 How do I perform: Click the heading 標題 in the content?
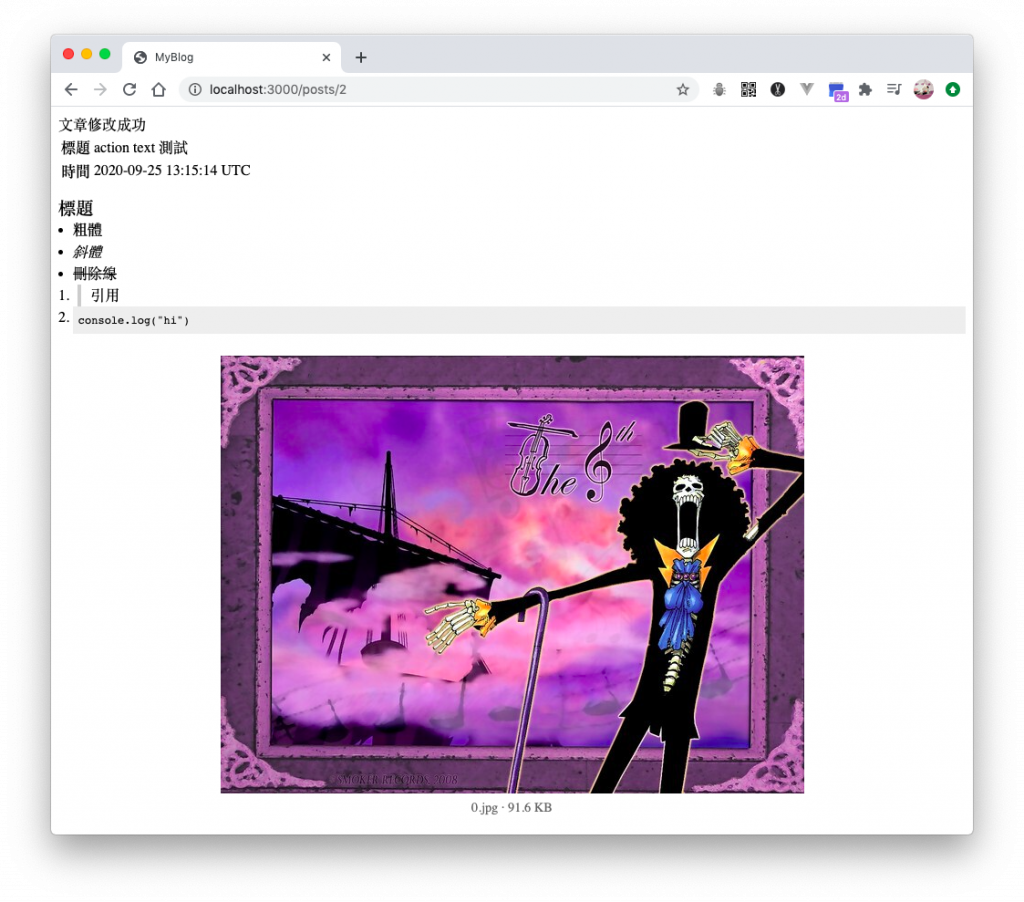tap(76, 208)
